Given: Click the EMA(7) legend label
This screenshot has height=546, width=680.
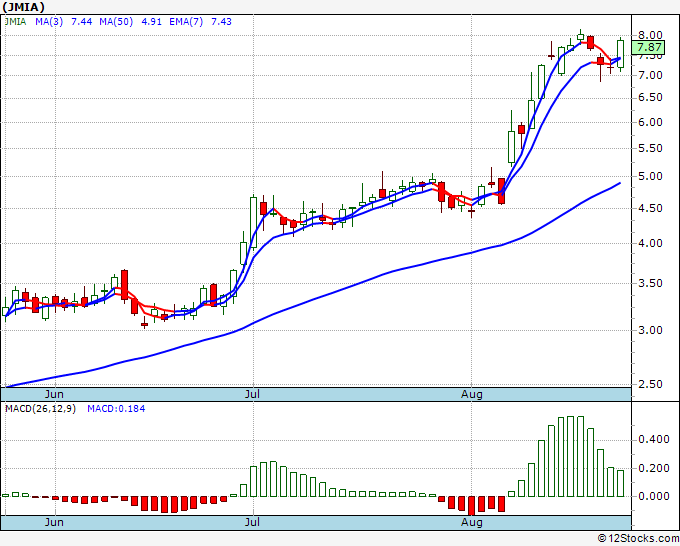Looking at the screenshot, I should (x=186, y=22).
